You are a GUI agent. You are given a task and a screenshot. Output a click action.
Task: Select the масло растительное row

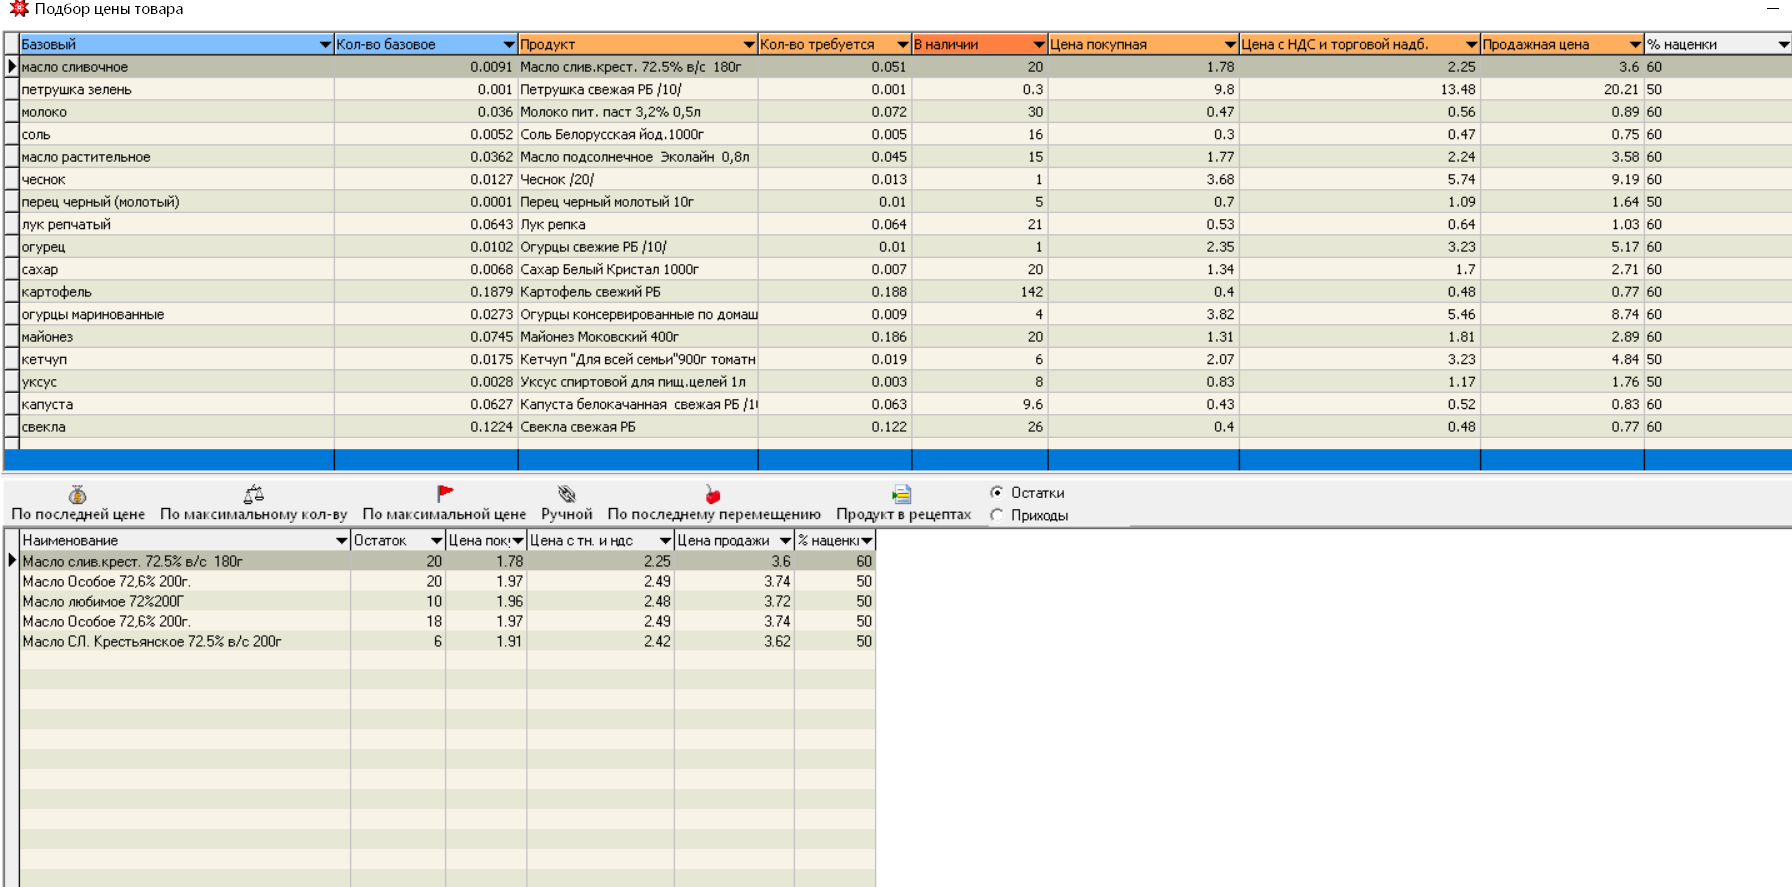point(897,157)
